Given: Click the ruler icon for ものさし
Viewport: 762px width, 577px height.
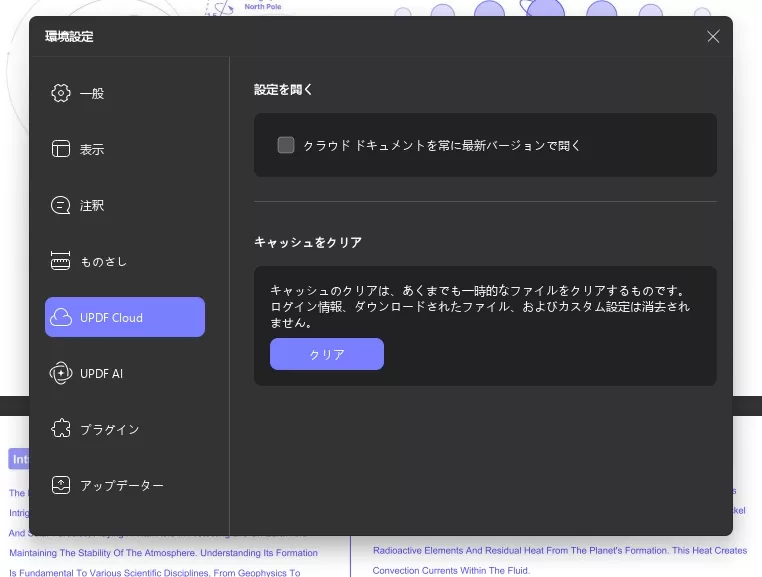Looking at the screenshot, I should click(61, 261).
